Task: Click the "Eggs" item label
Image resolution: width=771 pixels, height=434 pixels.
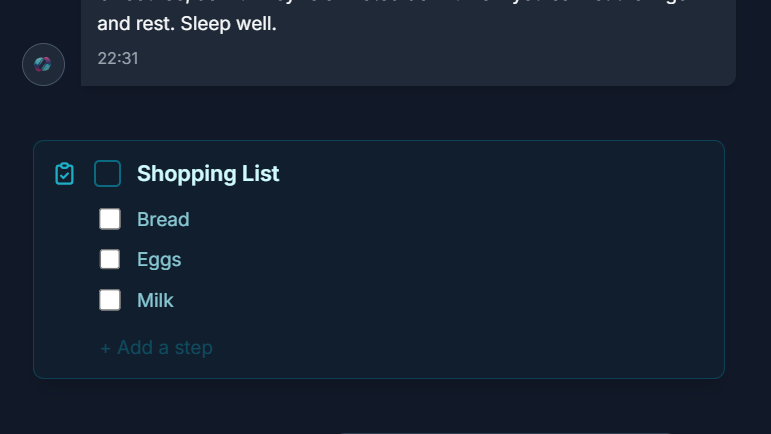Action: [x=159, y=260]
